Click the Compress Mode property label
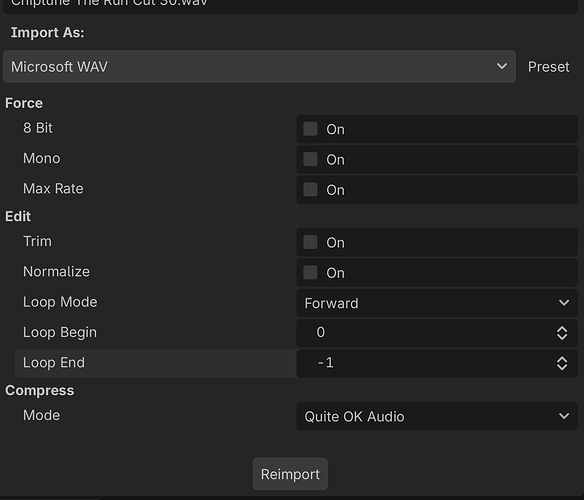The image size is (584, 500). (42, 415)
